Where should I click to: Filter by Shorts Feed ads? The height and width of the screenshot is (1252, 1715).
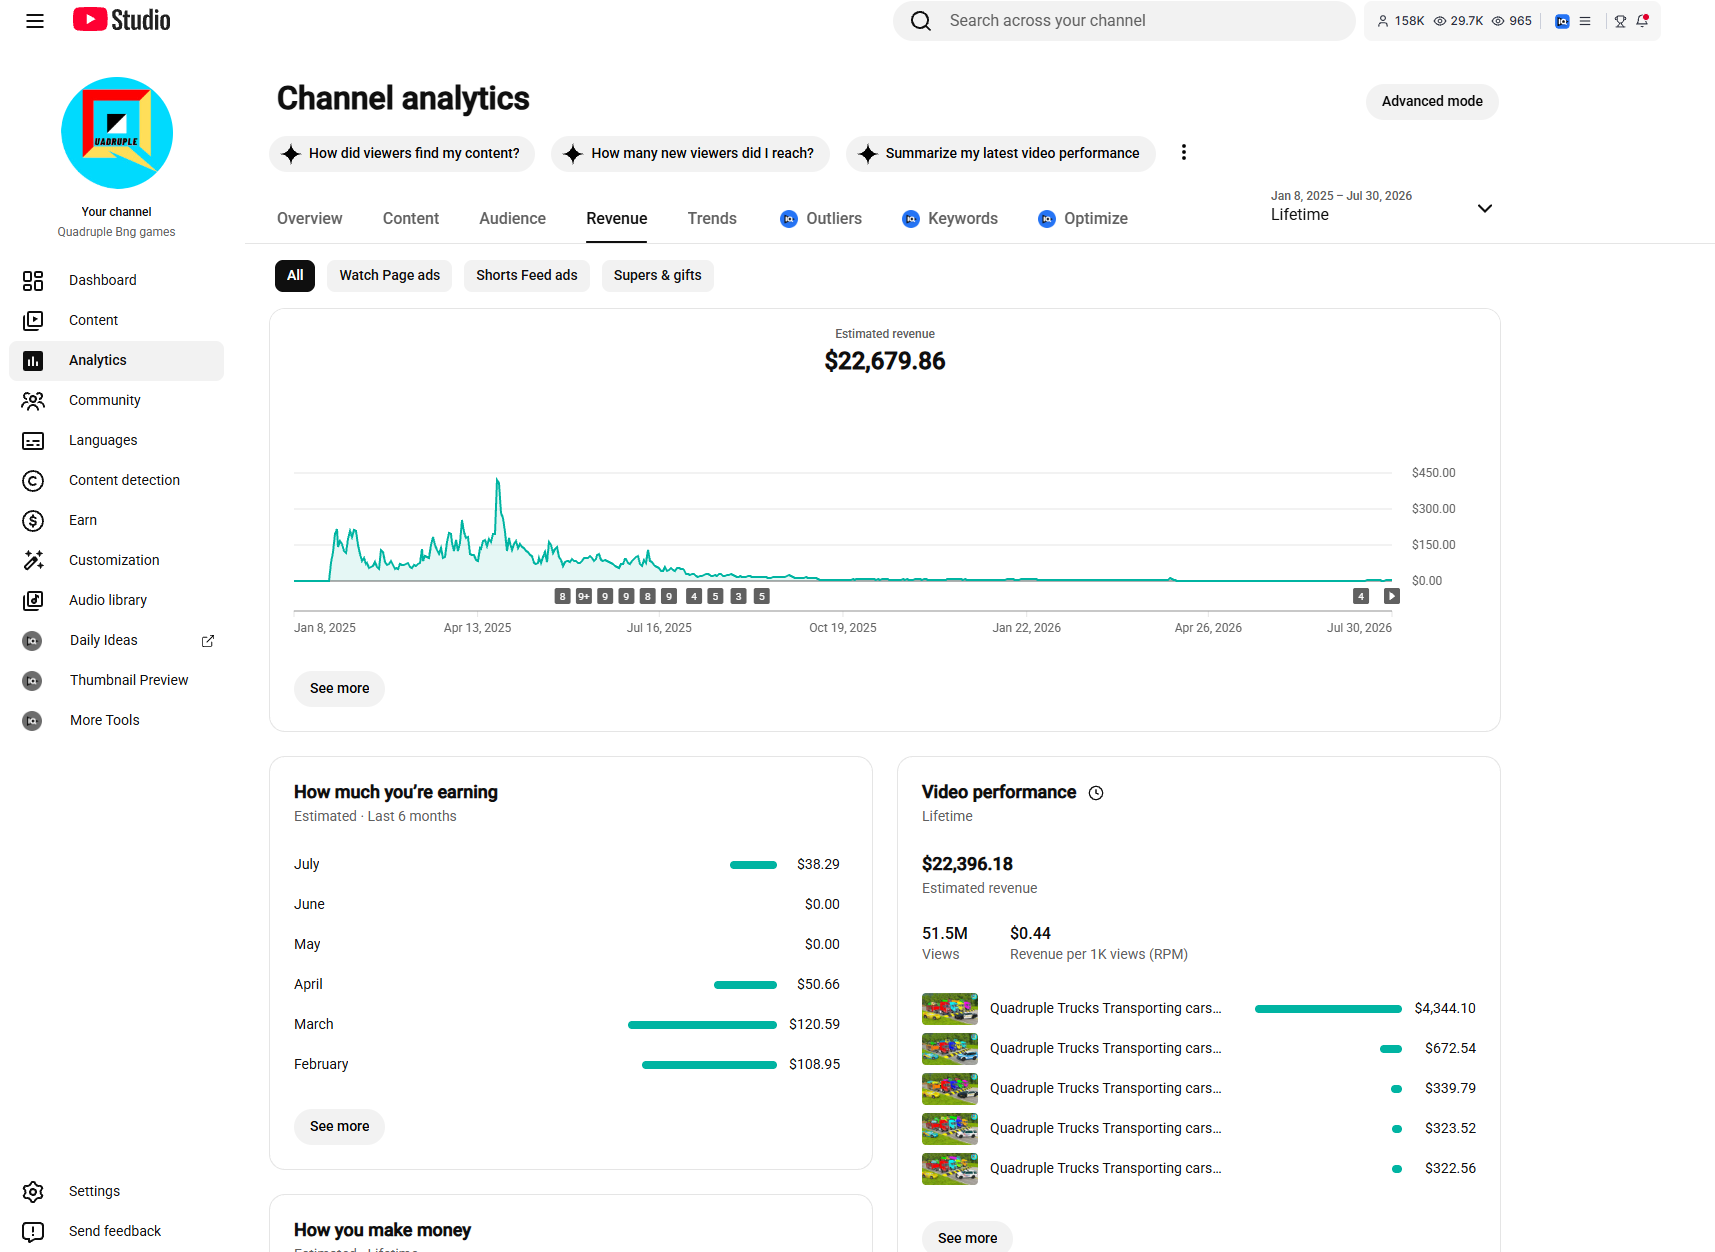point(527,276)
